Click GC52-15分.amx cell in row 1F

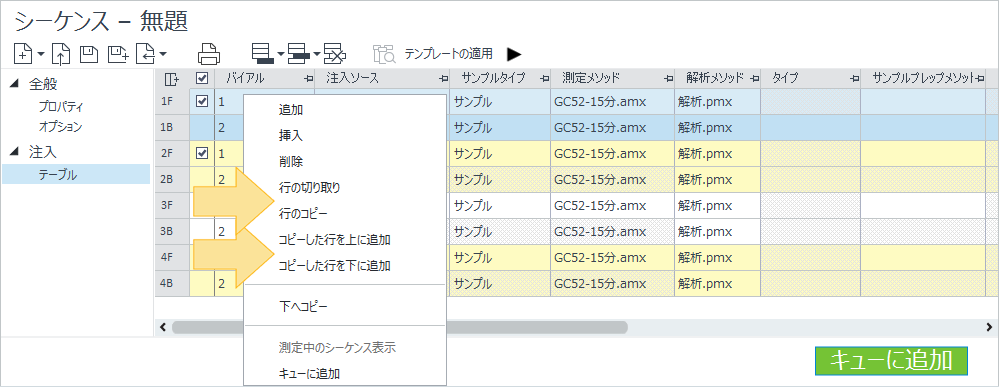[x=612, y=101]
